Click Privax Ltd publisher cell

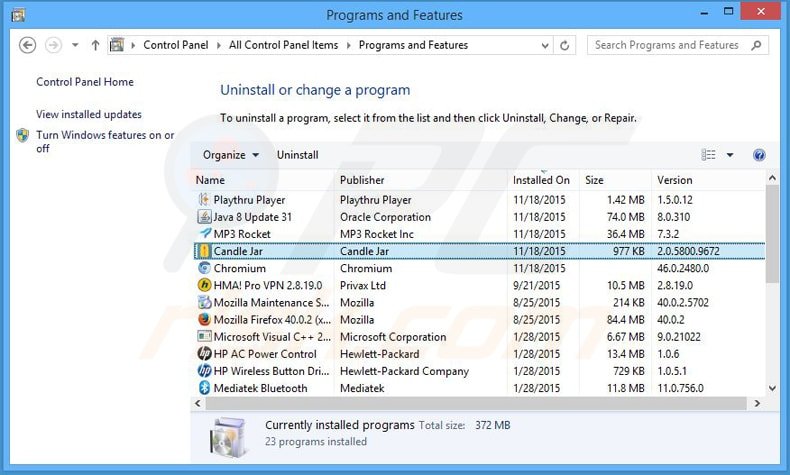click(363, 286)
